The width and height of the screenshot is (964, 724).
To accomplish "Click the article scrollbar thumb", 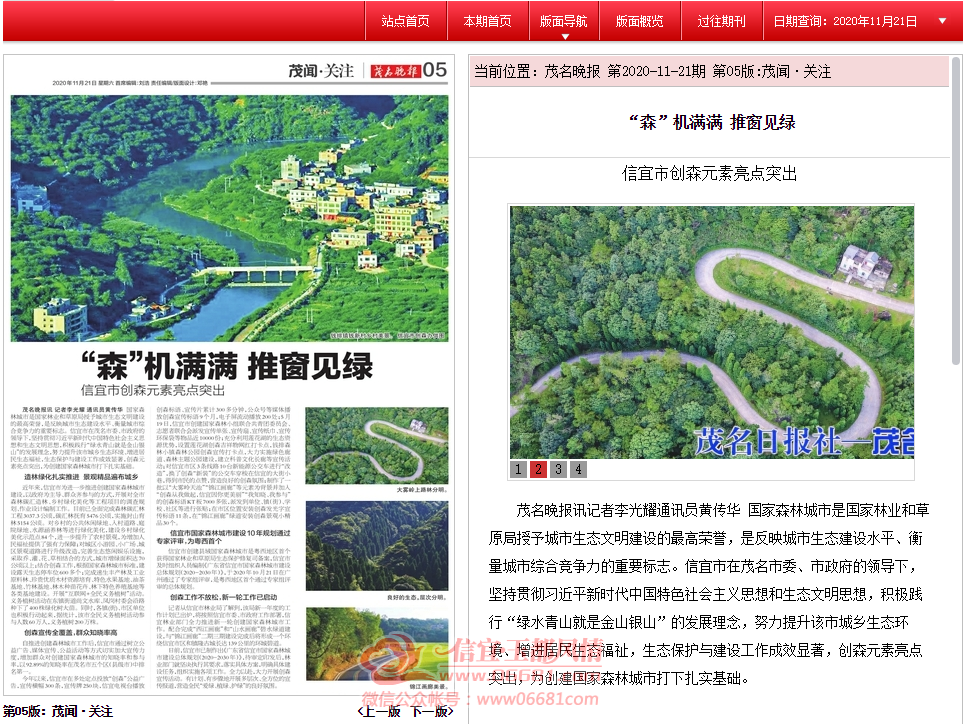I will tap(956, 211).
